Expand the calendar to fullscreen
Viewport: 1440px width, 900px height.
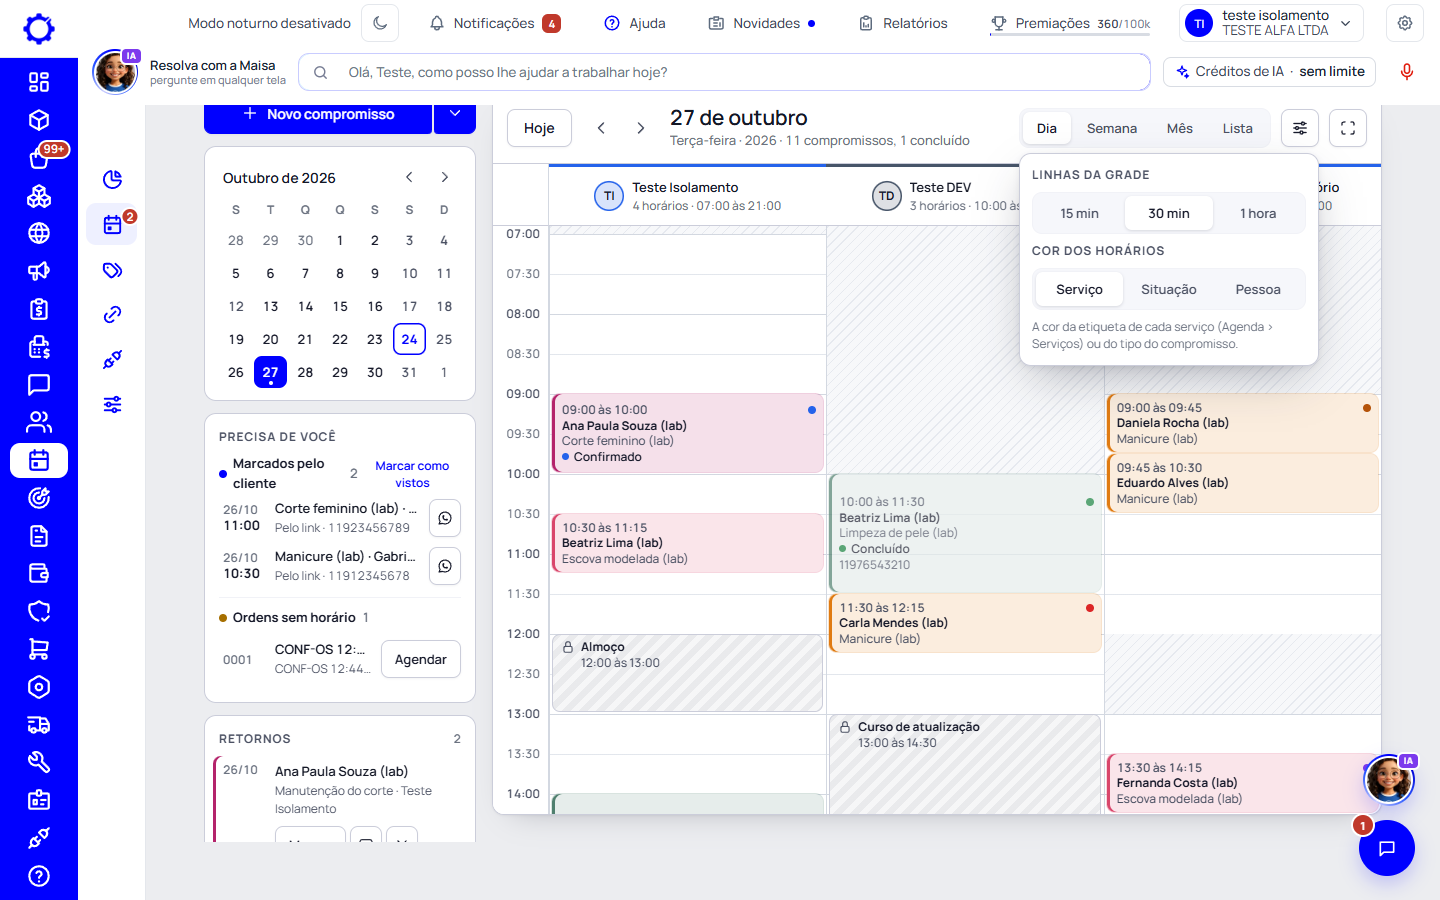coord(1348,128)
